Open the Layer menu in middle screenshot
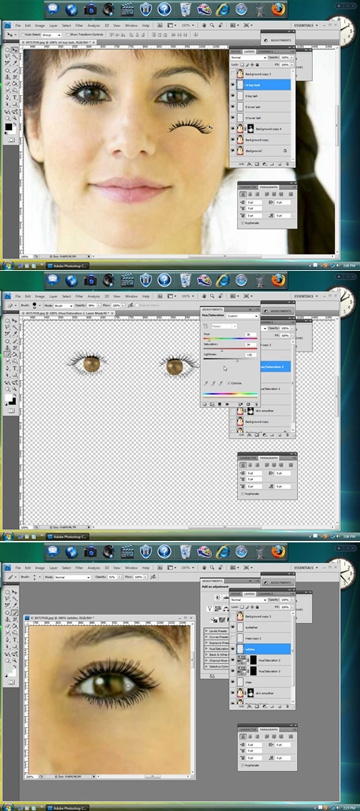This screenshot has height=811, width=360. pyautogui.click(x=53, y=296)
